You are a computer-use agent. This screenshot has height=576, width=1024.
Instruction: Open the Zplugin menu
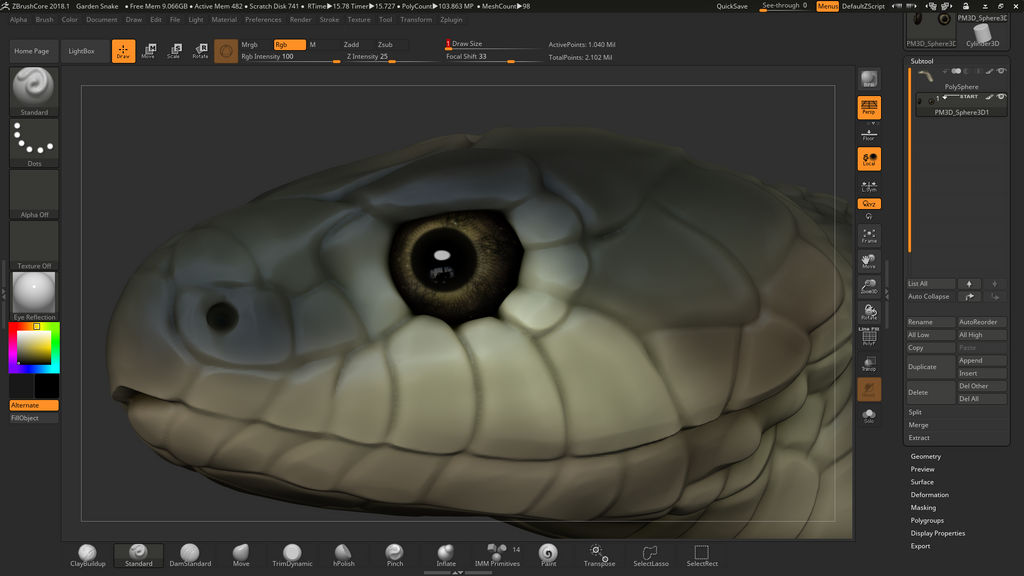click(451, 20)
